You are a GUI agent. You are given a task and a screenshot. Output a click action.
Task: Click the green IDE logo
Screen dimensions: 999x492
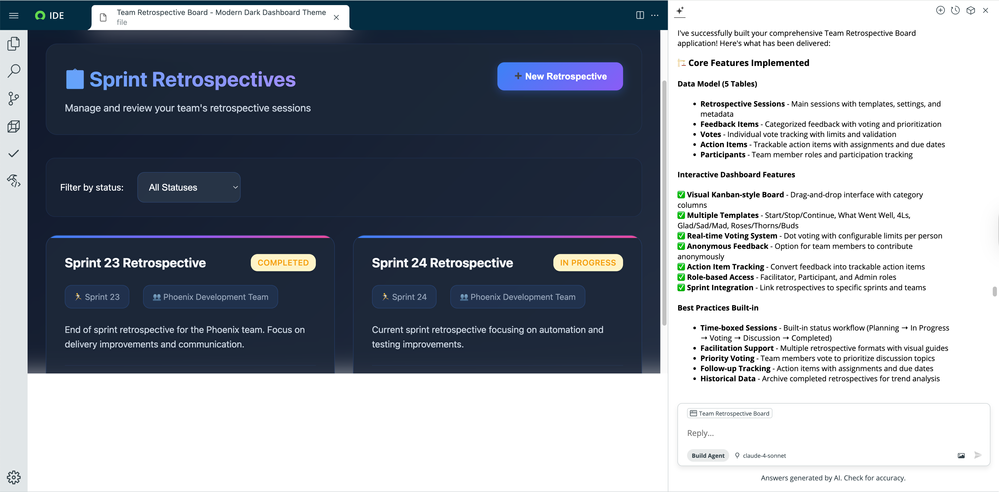[x=40, y=15]
